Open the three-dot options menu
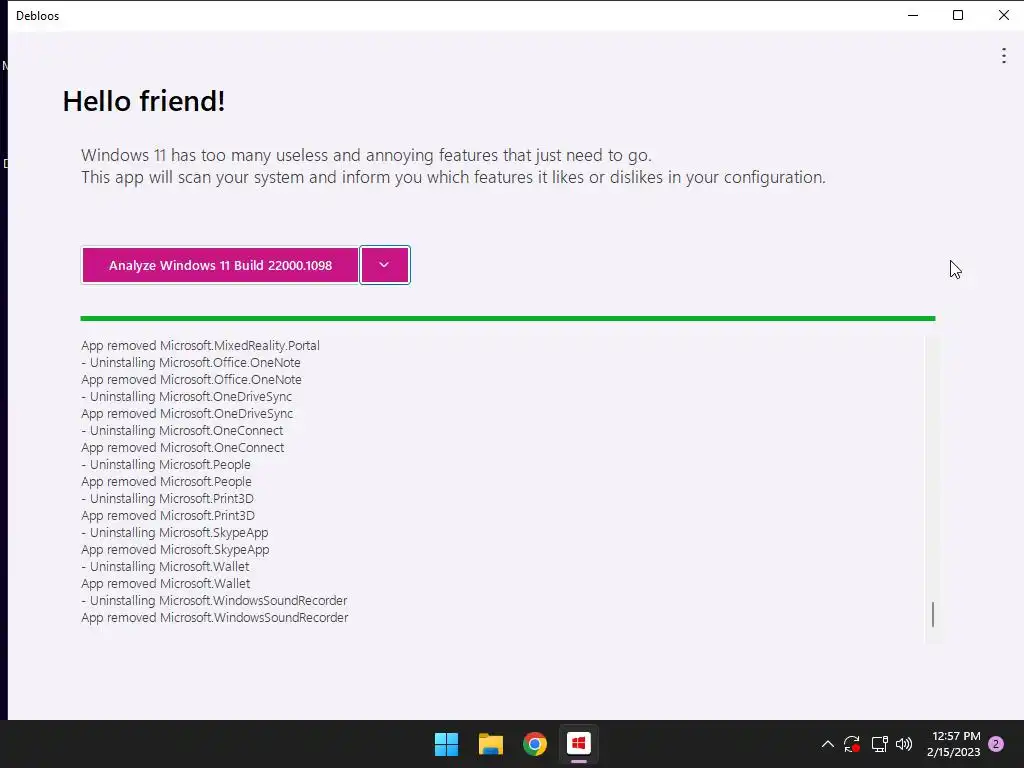This screenshot has width=1024, height=768. (1003, 56)
